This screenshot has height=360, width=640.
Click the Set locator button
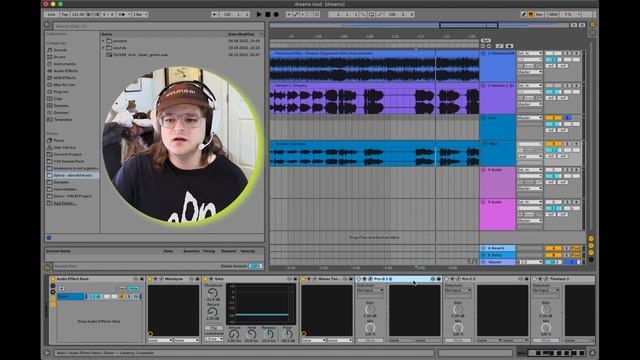click(485, 40)
